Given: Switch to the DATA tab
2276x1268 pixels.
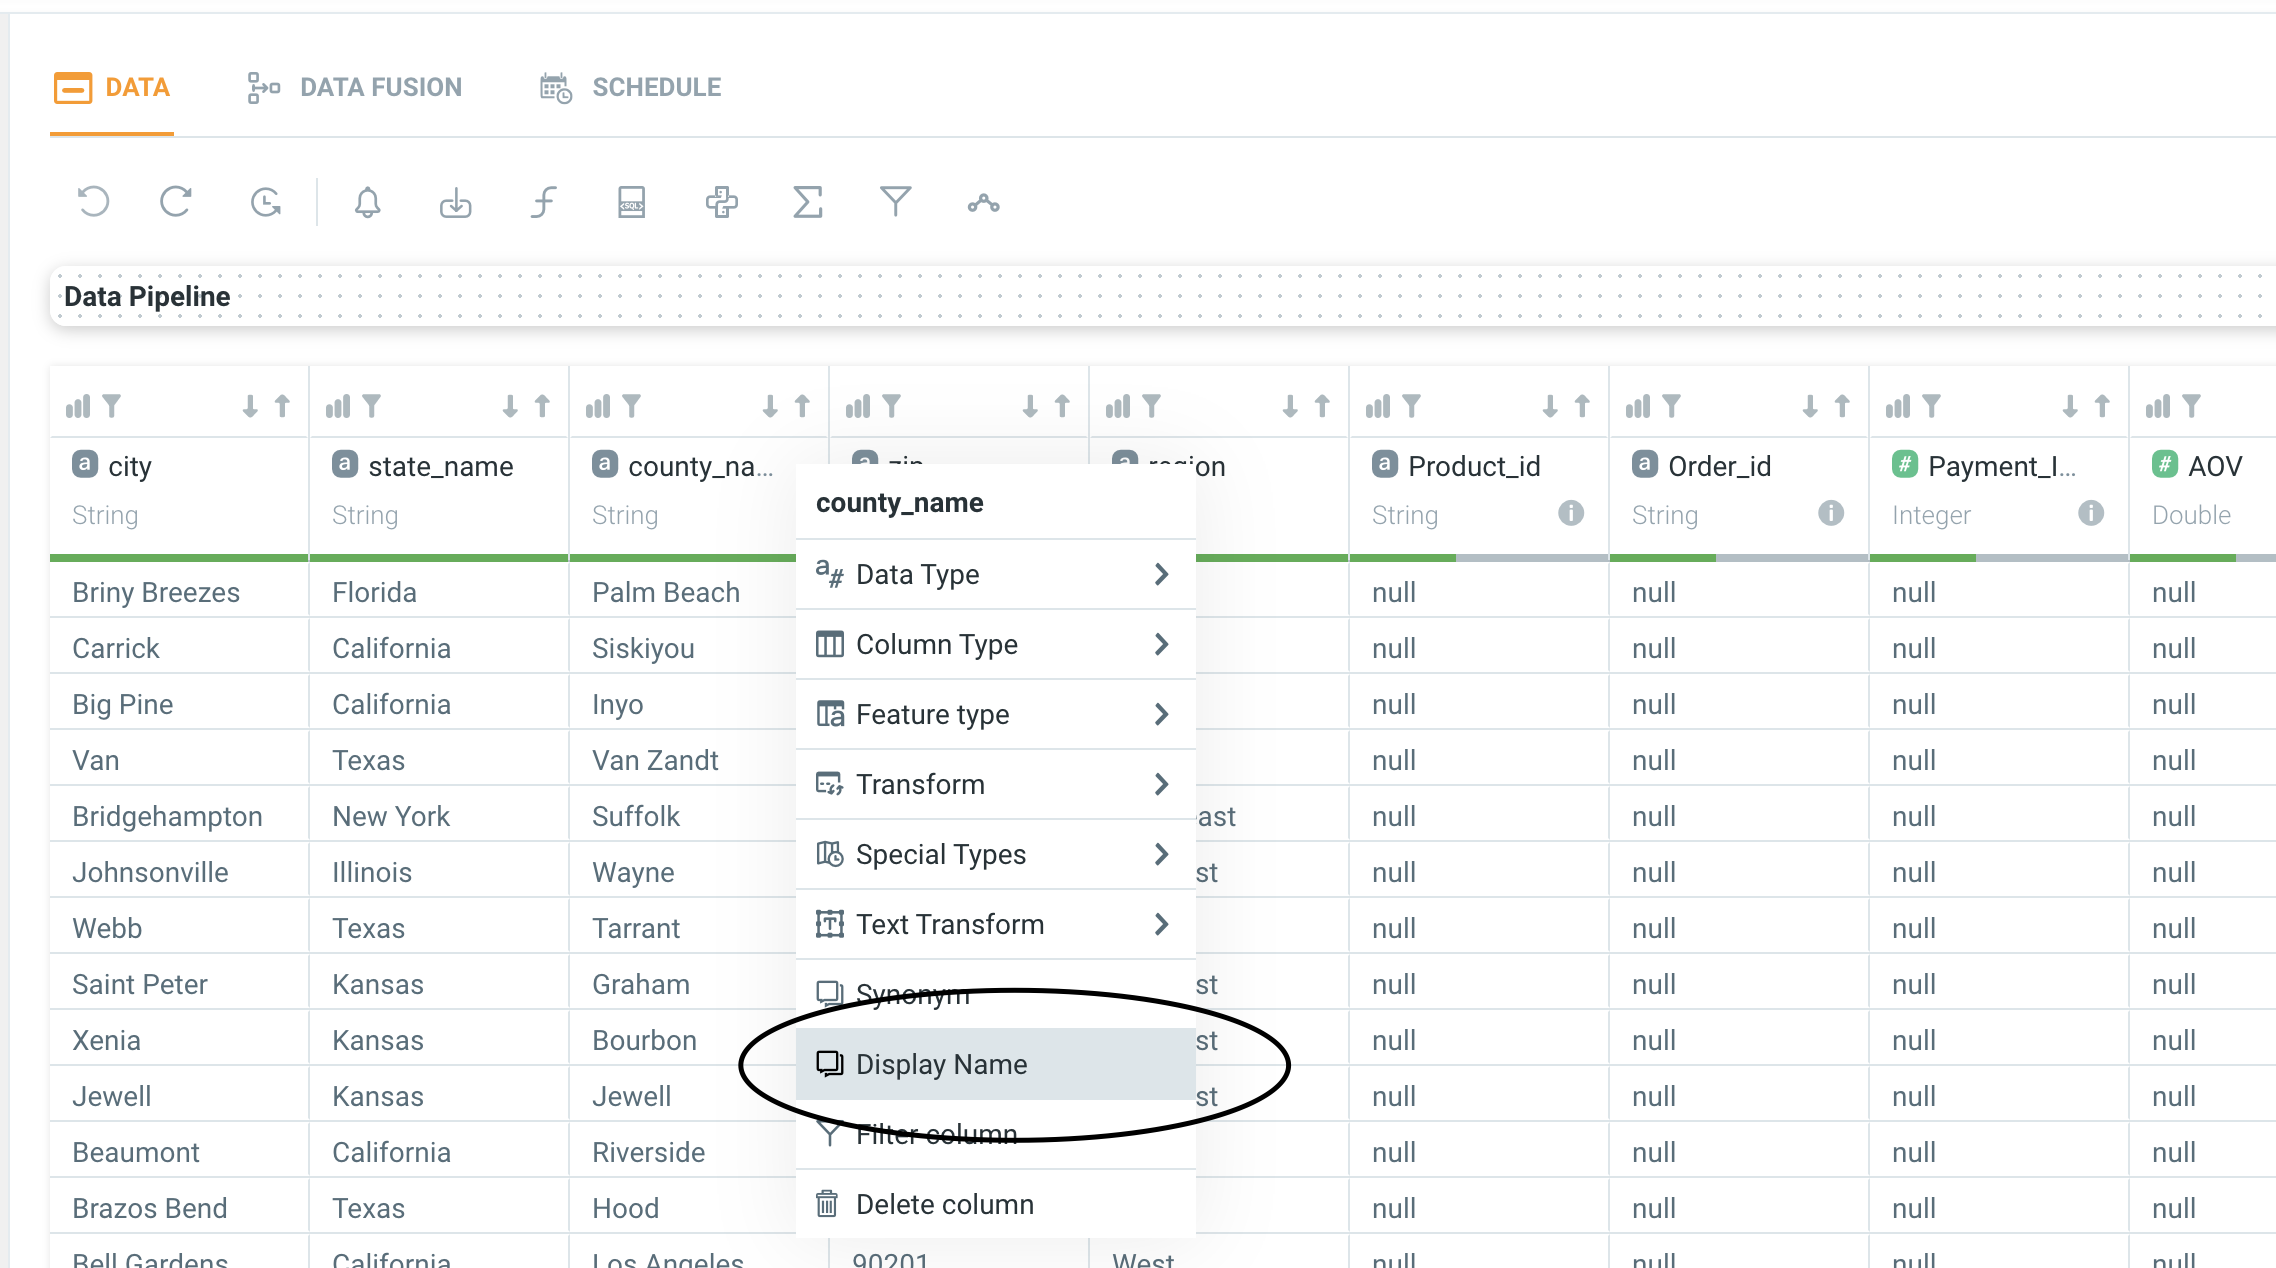Looking at the screenshot, I should pos(112,88).
